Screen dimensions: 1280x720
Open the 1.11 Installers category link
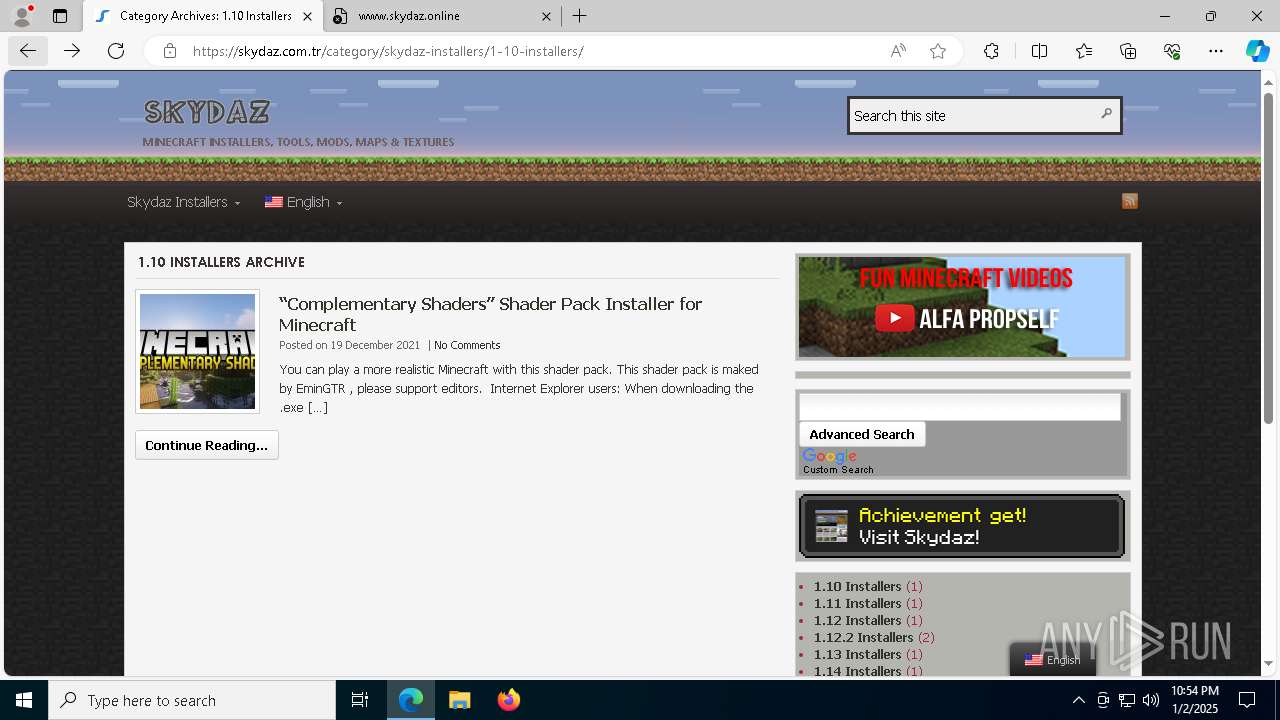pyautogui.click(x=857, y=603)
